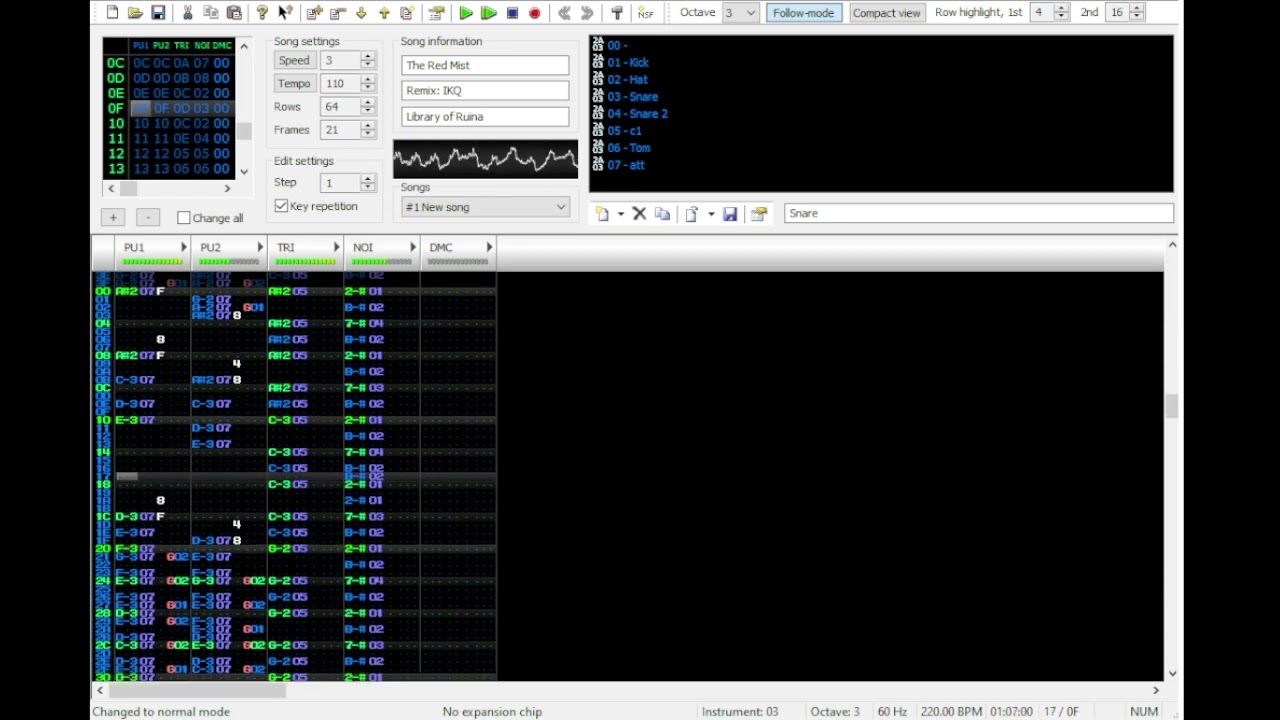Adjust 2nd row highlight spinner
This screenshot has height=720, width=1280.
[1137, 13]
